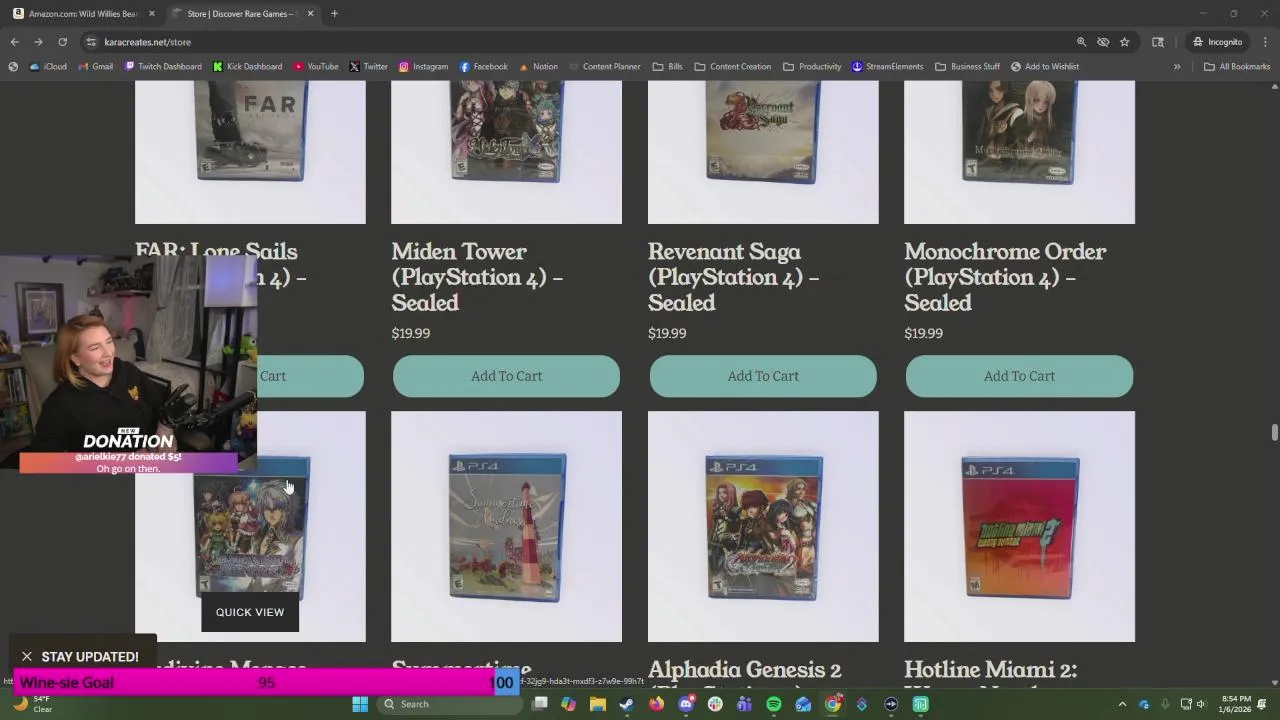Show more bookmarks with the double chevron
The height and width of the screenshot is (720, 1280).
click(1177, 67)
